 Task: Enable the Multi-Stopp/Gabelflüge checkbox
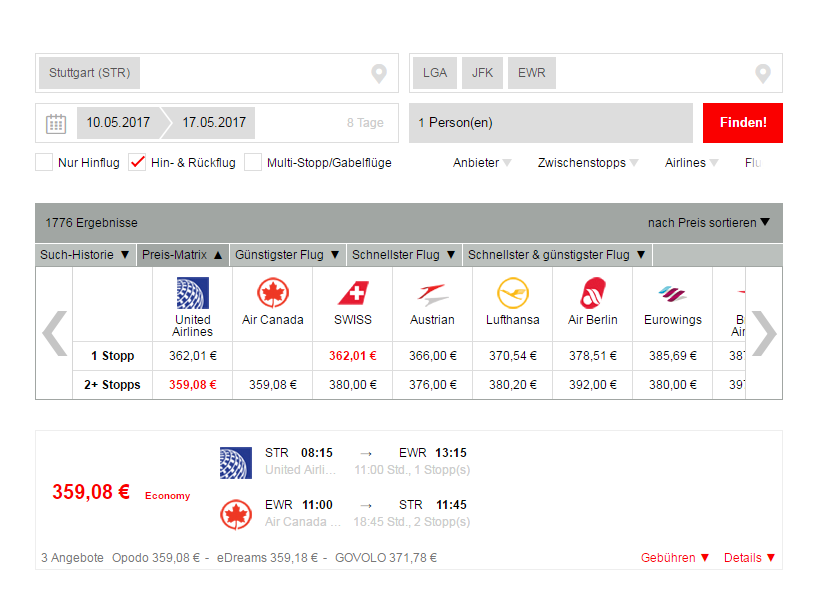[x=253, y=163]
